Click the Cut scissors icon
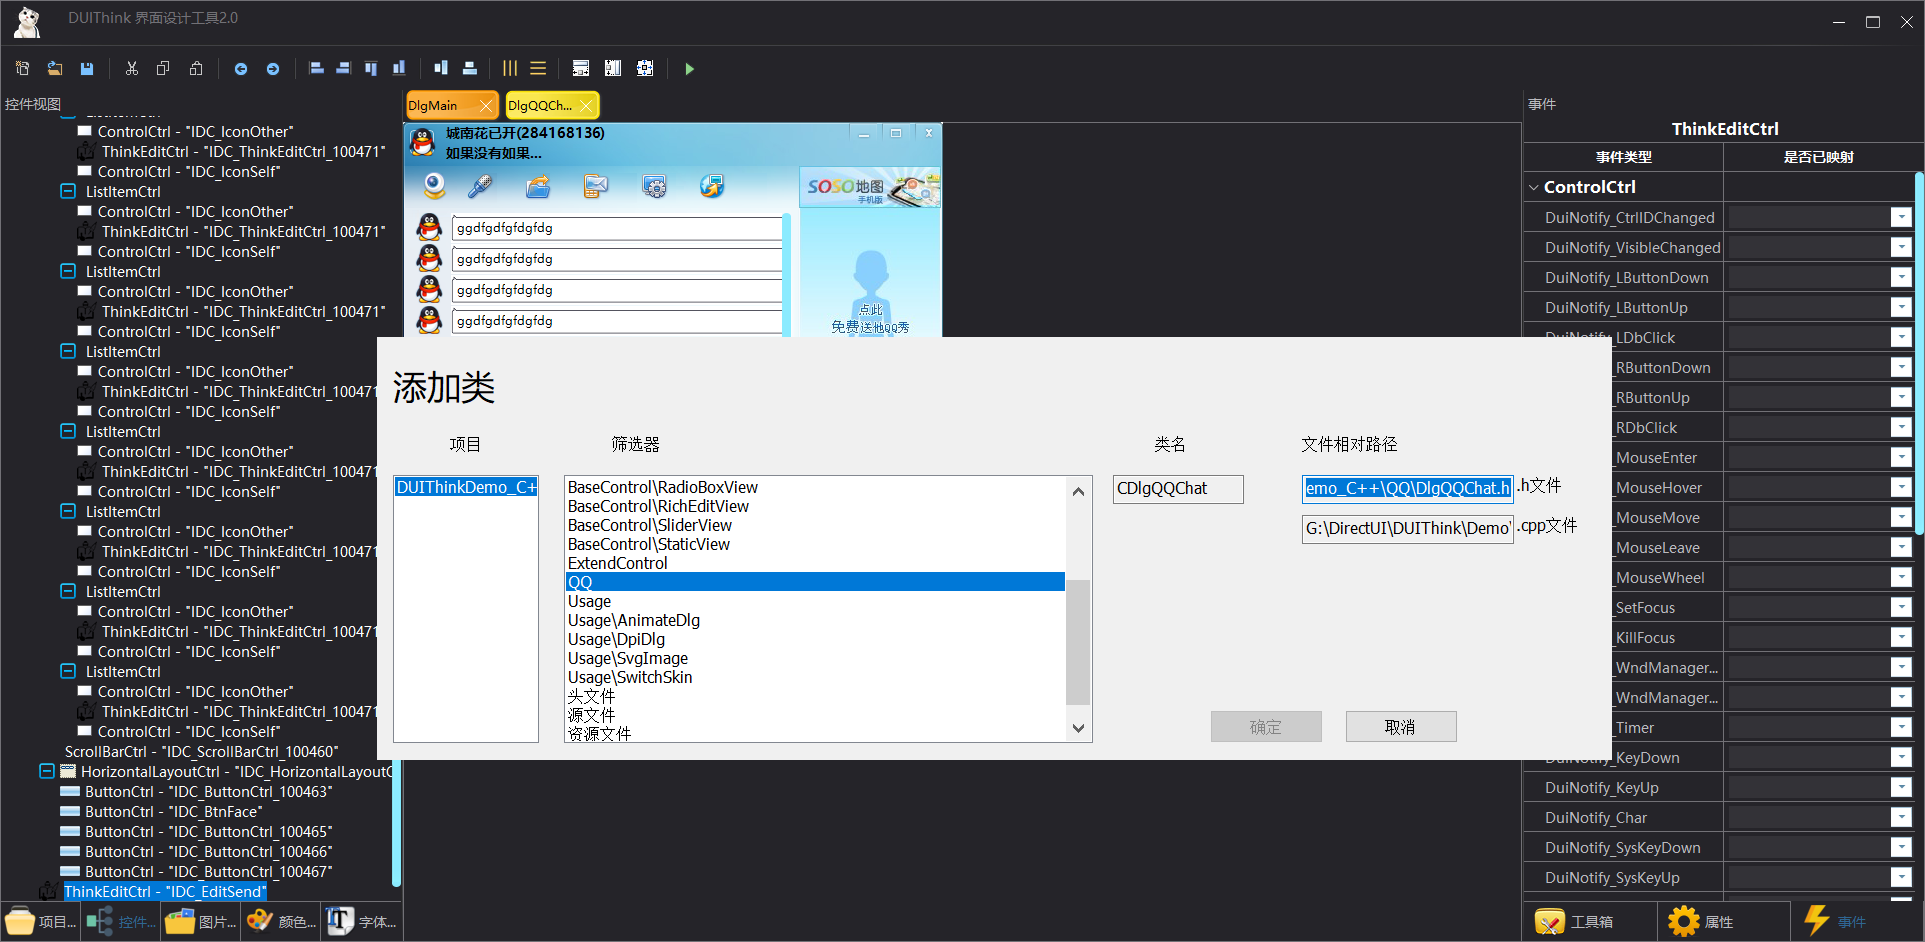1925x942 pixels. pyautogui.click(x=131, y=68)
